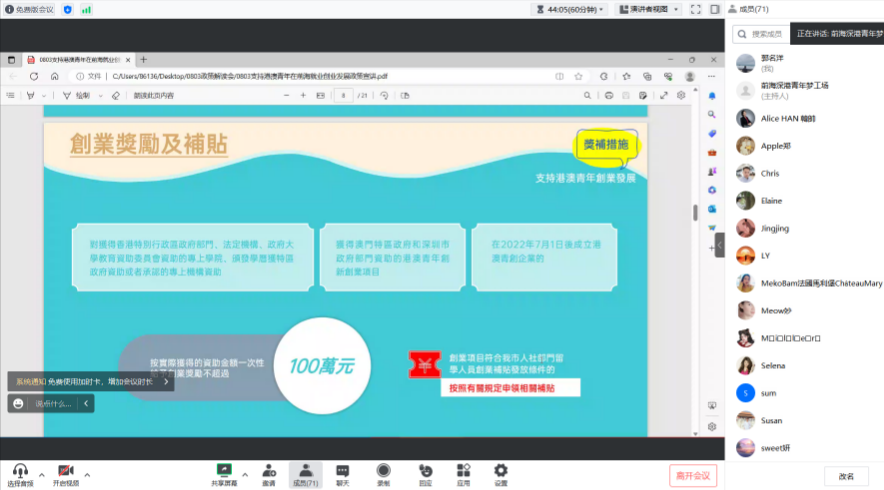This screenshot has width=884, height=490.
Task: Expand the arrow next to 选择音频
Action: (41, 475)
